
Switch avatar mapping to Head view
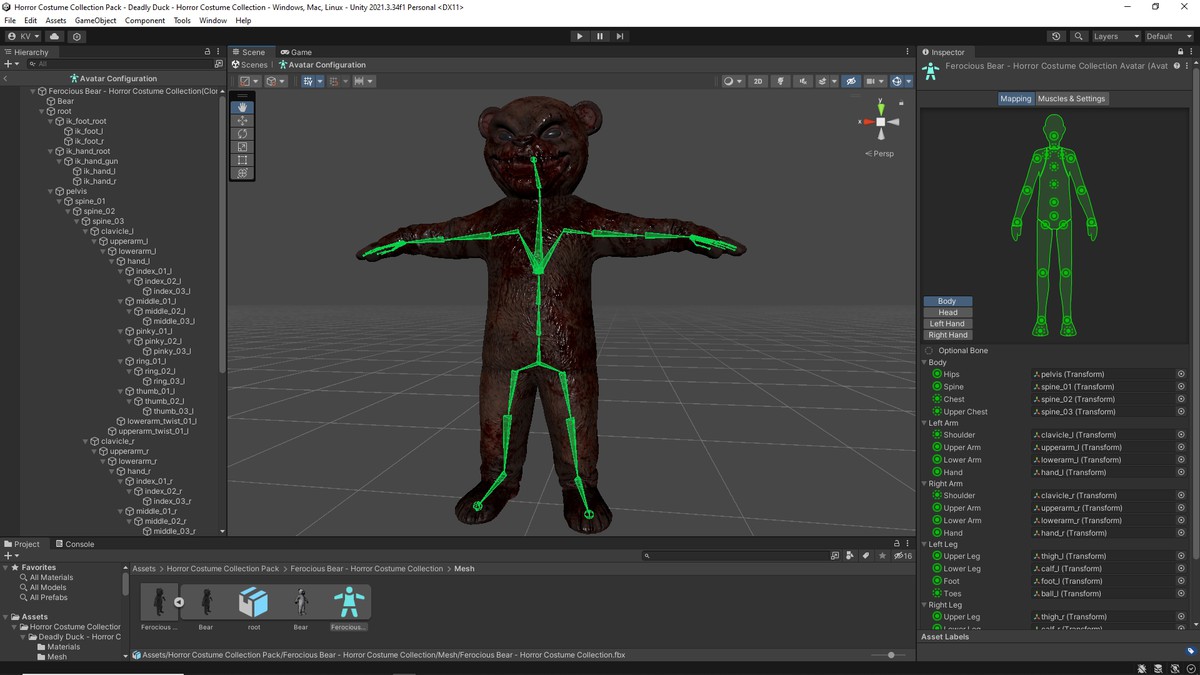pyautogui.click(x=946, y=312)
